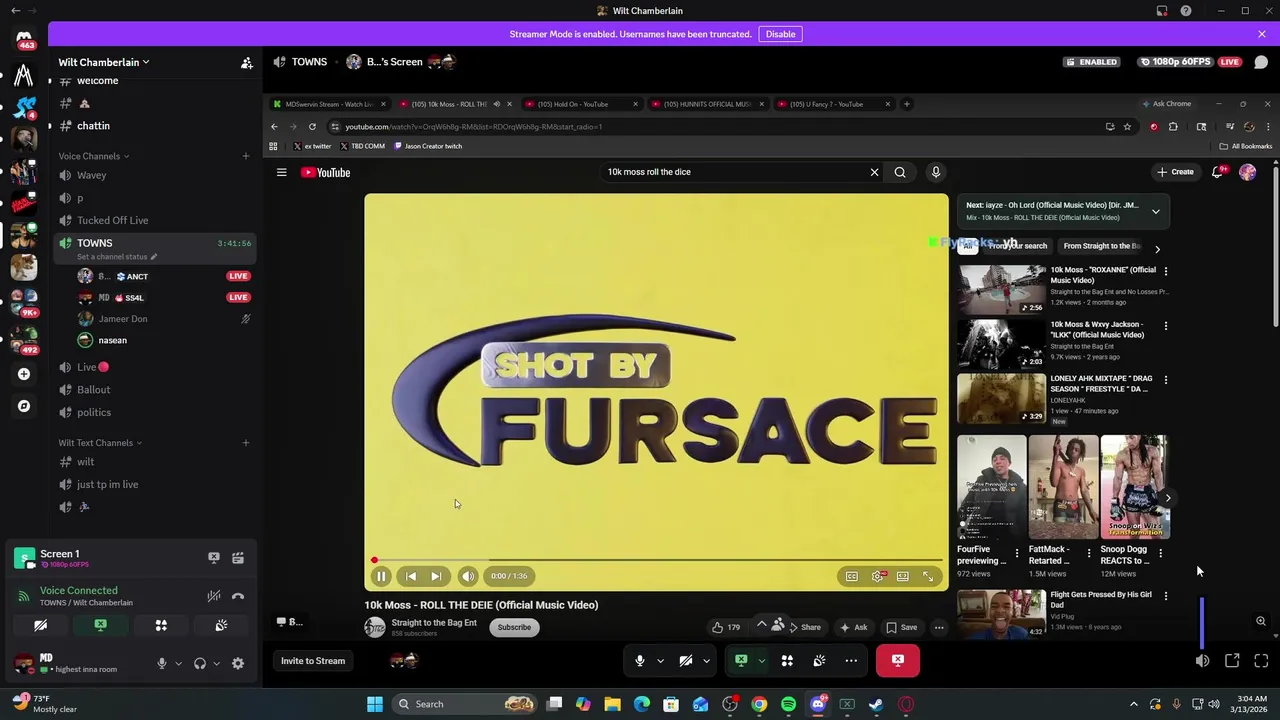
Task: Switch to U Fancy ? - YouTube tab
Action: [833, 104]
